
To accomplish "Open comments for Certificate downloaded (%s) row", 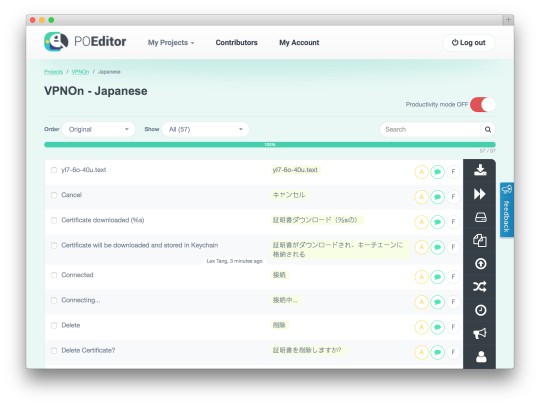I will pos(437,222).
